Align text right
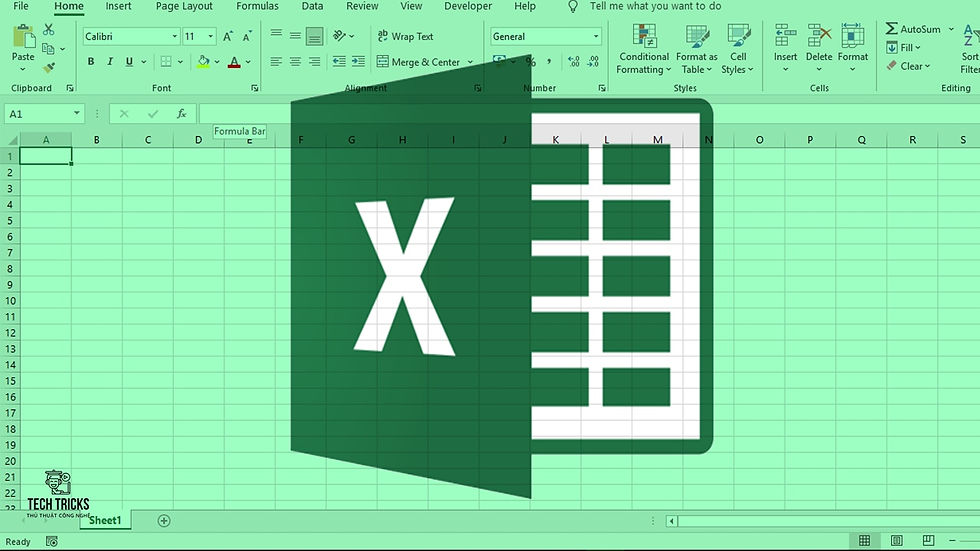This screenshot has height=551, width=980. point(314,62)
